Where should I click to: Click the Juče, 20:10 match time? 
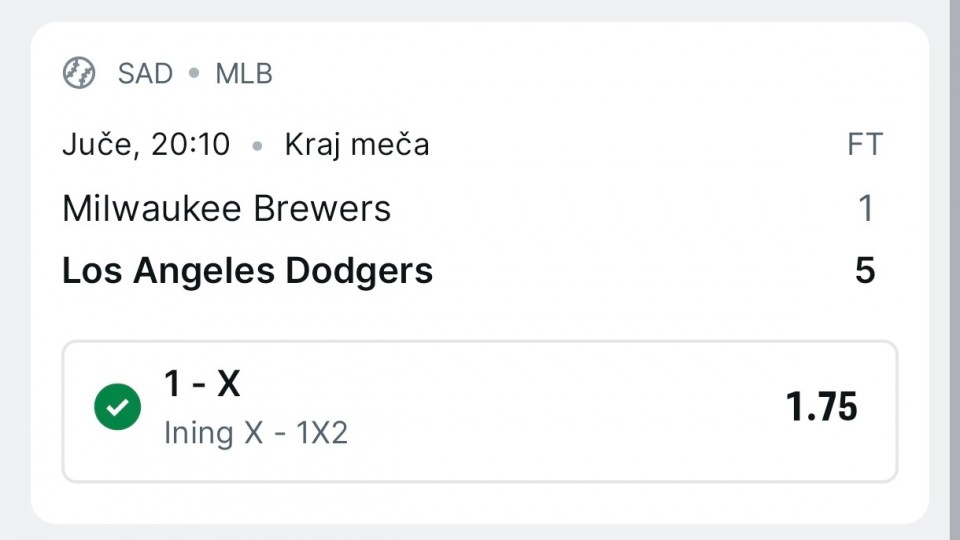coord(146,144)
